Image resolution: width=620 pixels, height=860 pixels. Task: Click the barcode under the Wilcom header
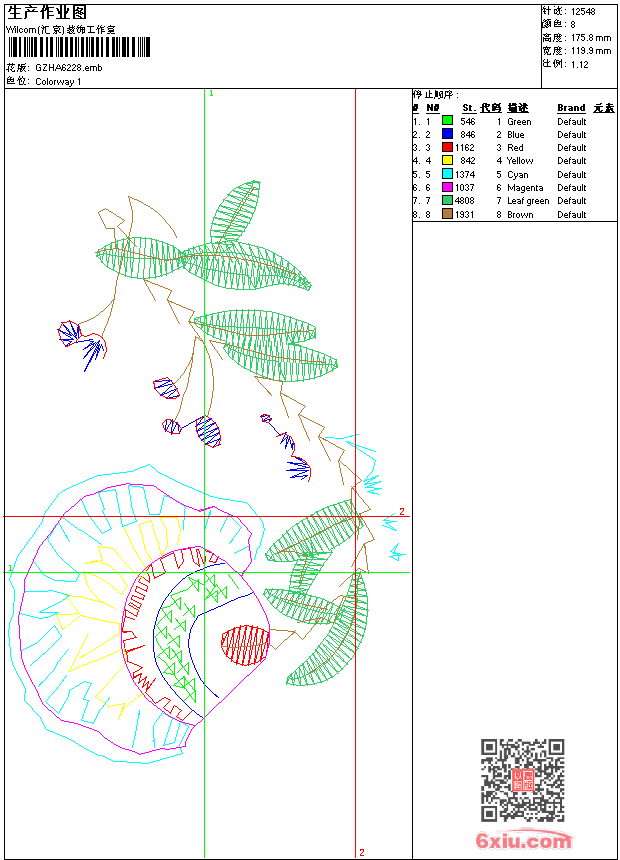(78, 47)
